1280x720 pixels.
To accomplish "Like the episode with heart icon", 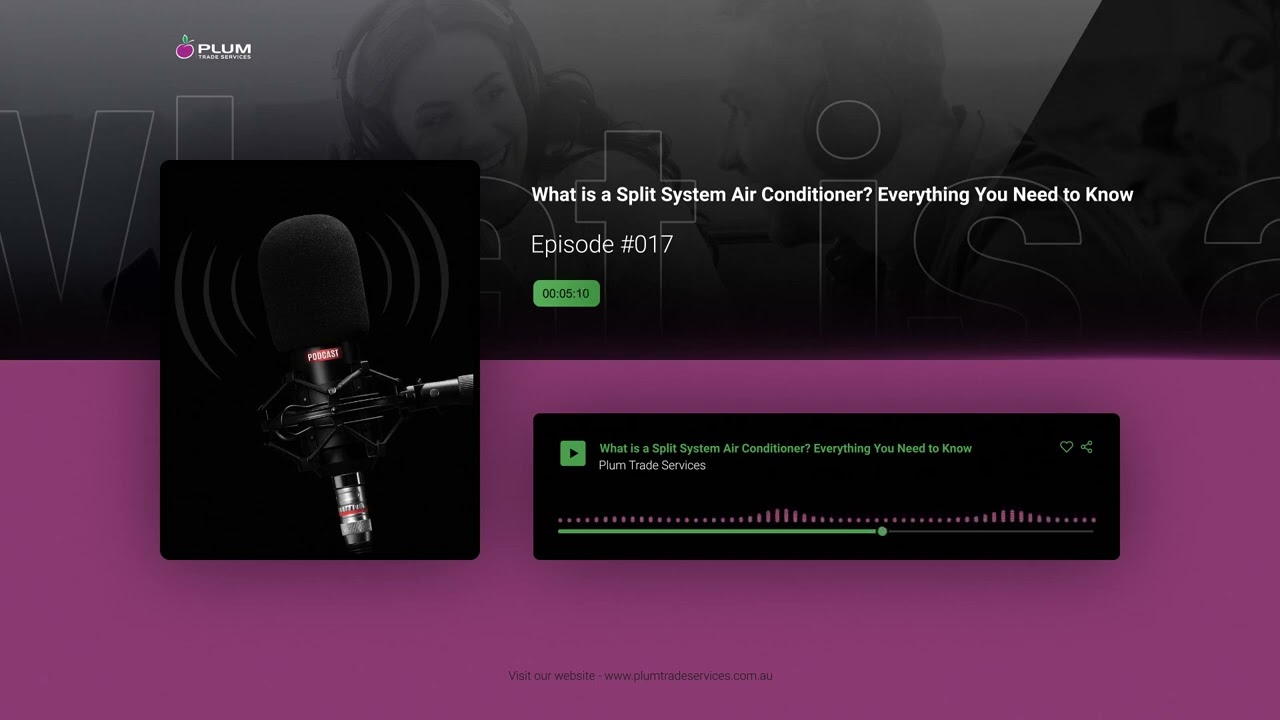I will (1066, 447).
